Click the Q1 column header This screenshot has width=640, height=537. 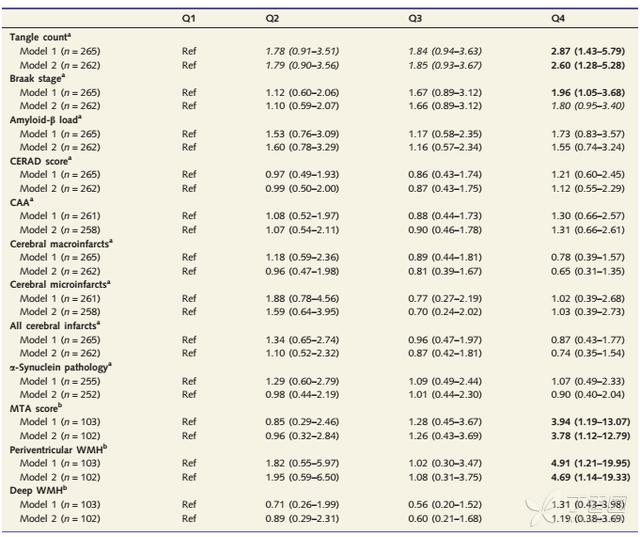pos(189,19)
